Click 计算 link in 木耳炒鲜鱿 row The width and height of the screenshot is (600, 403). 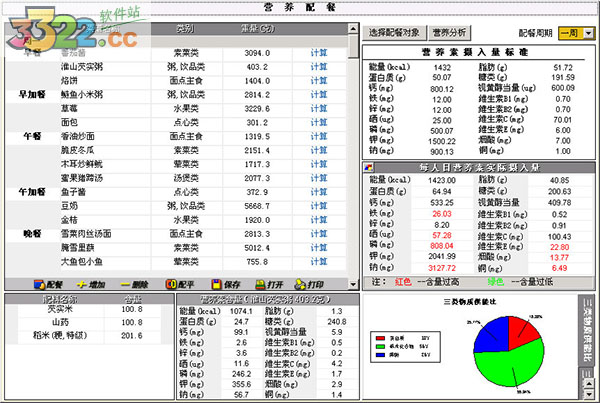click(319, 164)
